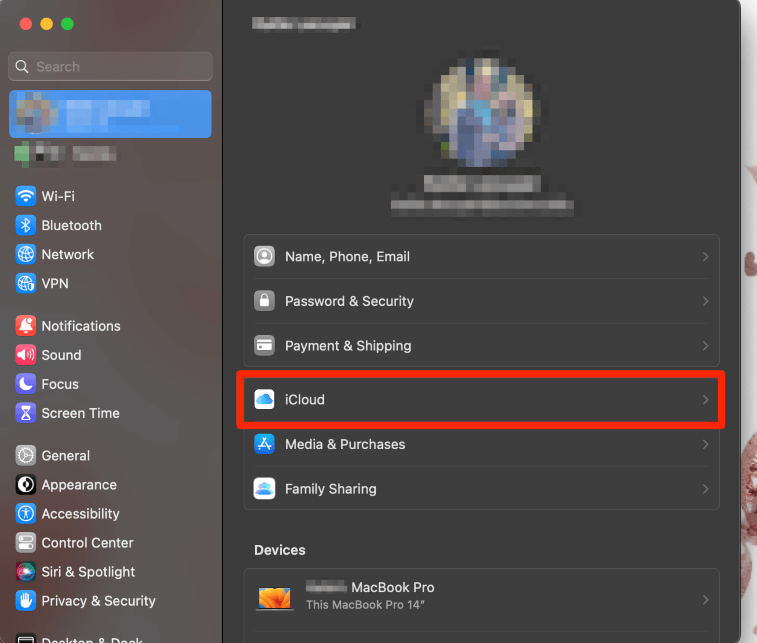Select the Siri & Spotlight icon
The image size is (757, 643).
coord(25,572)
